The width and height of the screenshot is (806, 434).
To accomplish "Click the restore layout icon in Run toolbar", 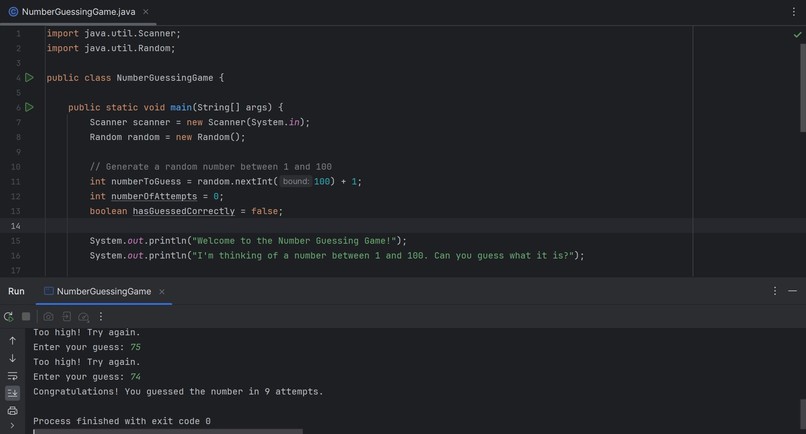I will (x=66, y=317).
